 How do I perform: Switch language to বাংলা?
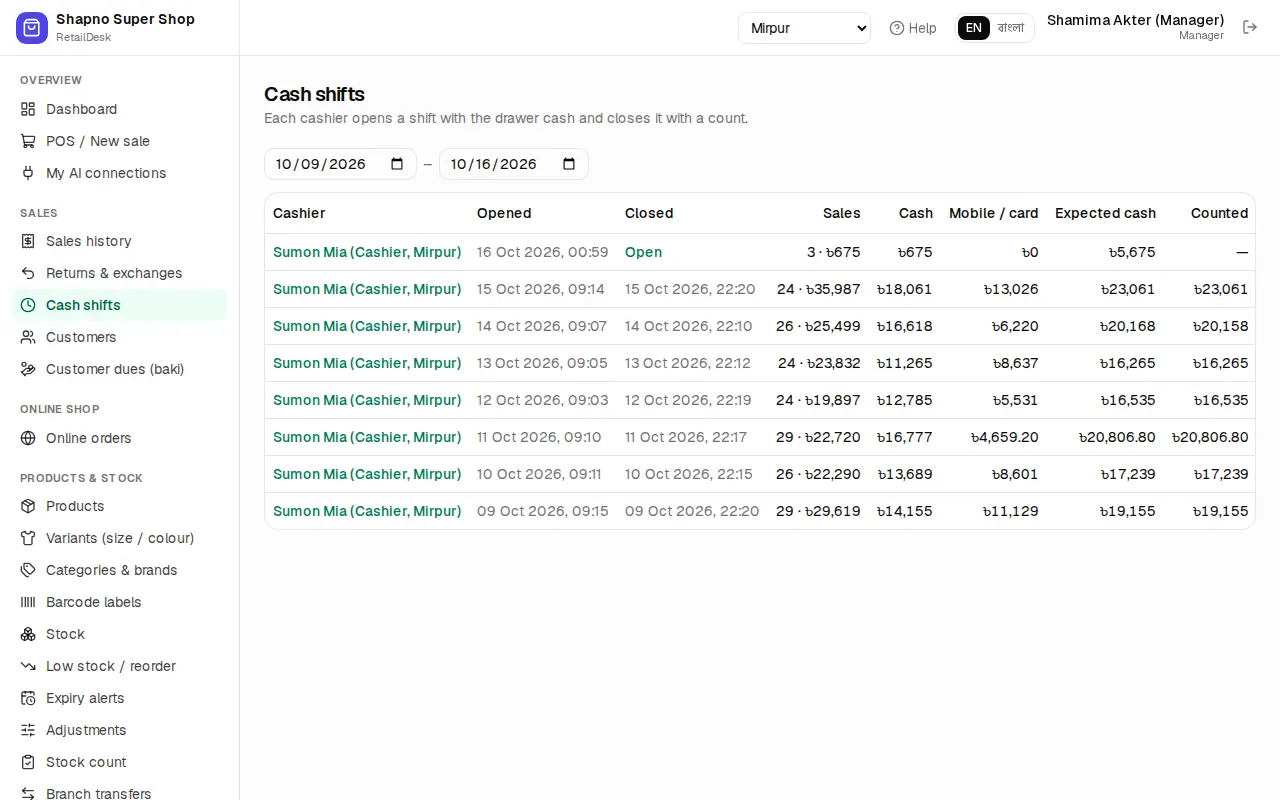[x=1011, y=28]
